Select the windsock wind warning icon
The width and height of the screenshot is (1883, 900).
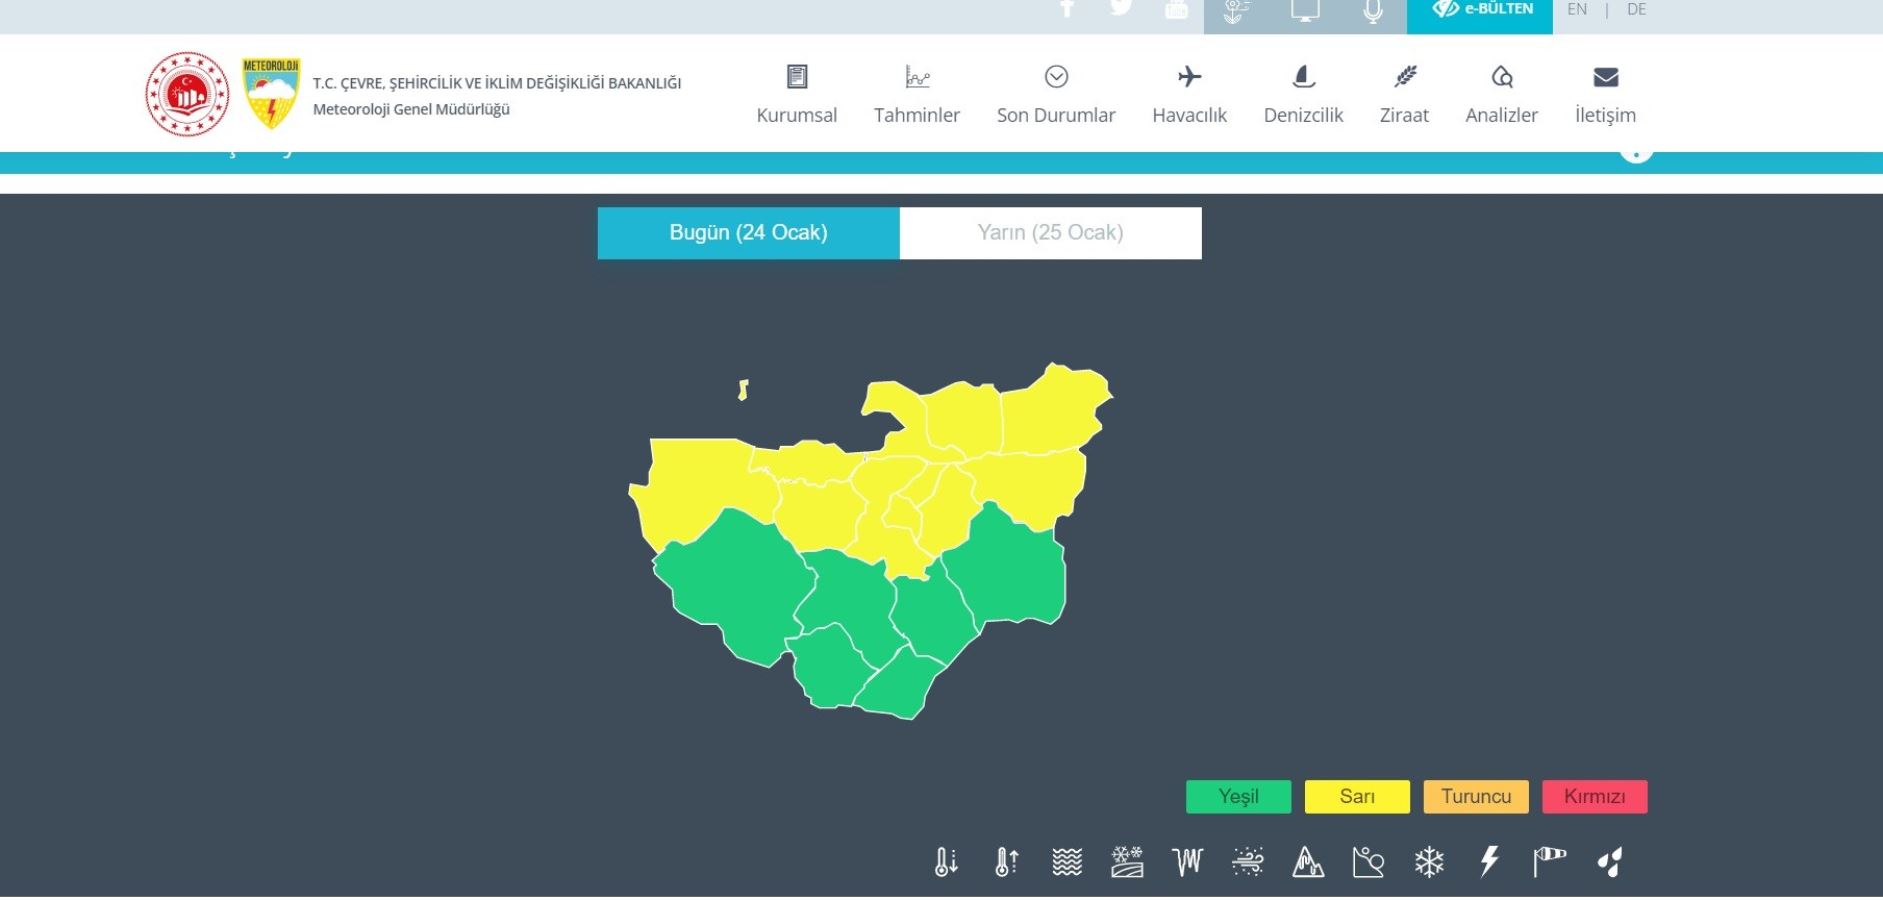coord(1549,861)
